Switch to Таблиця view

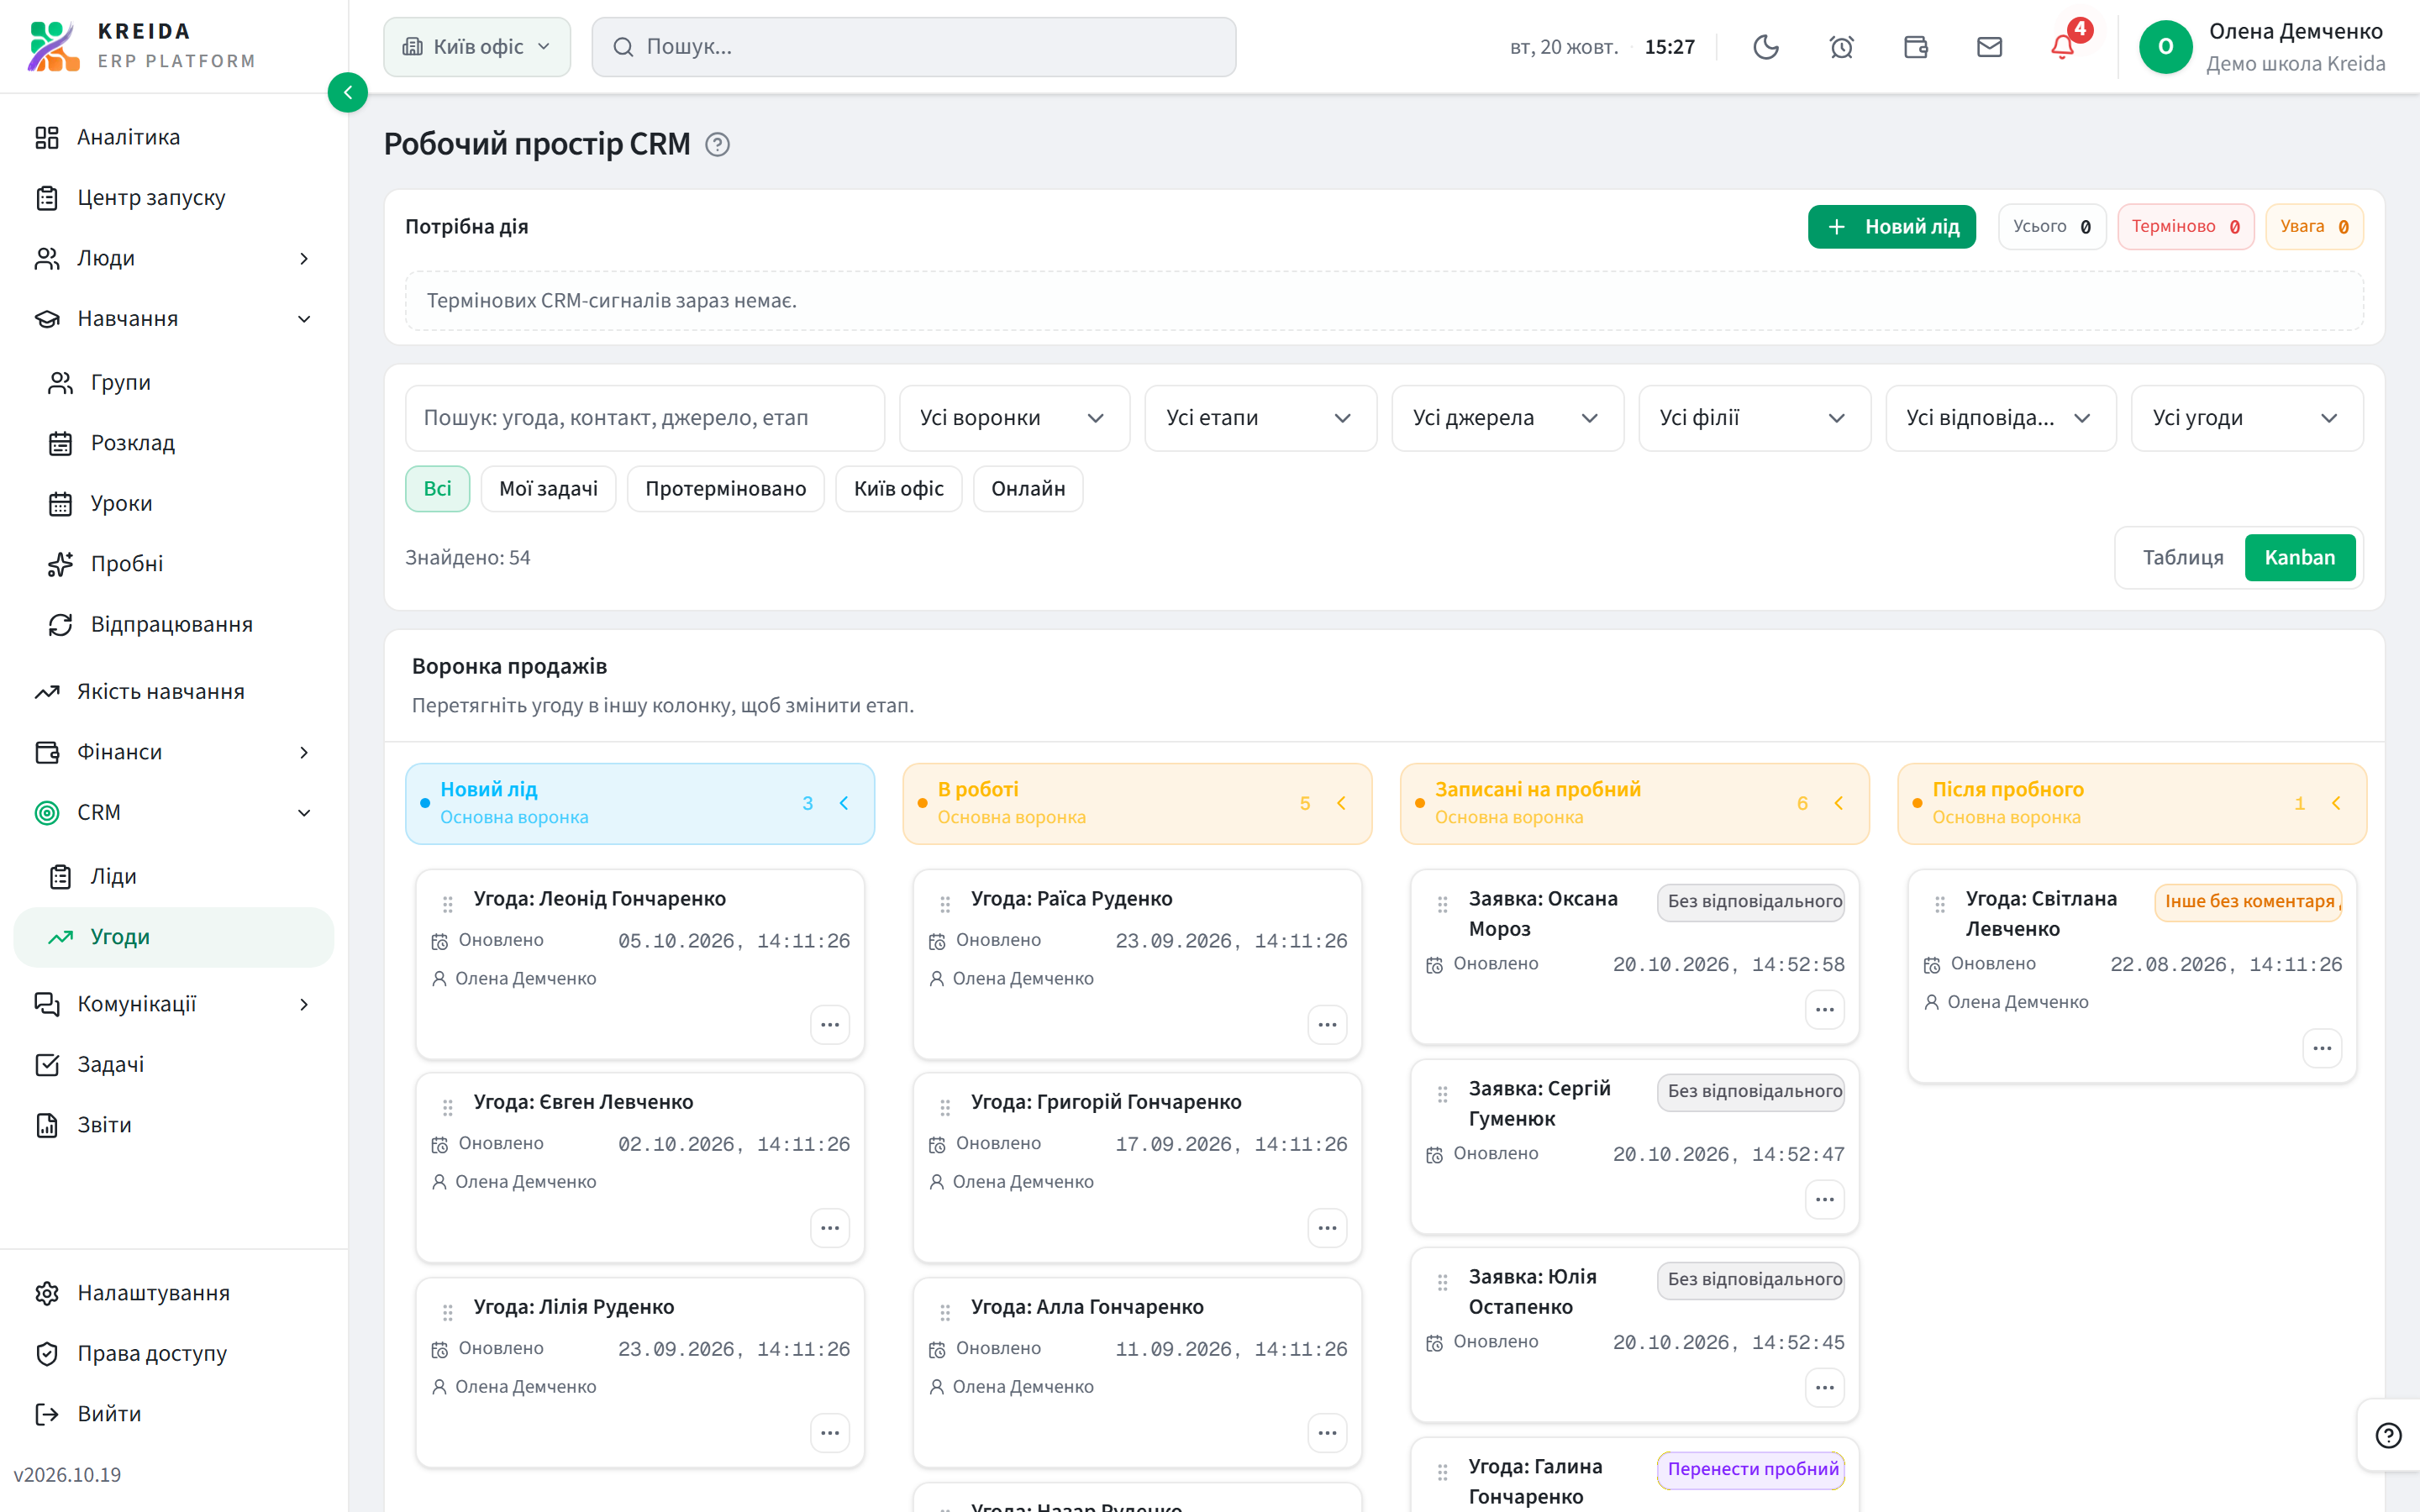coord(2182,557)
